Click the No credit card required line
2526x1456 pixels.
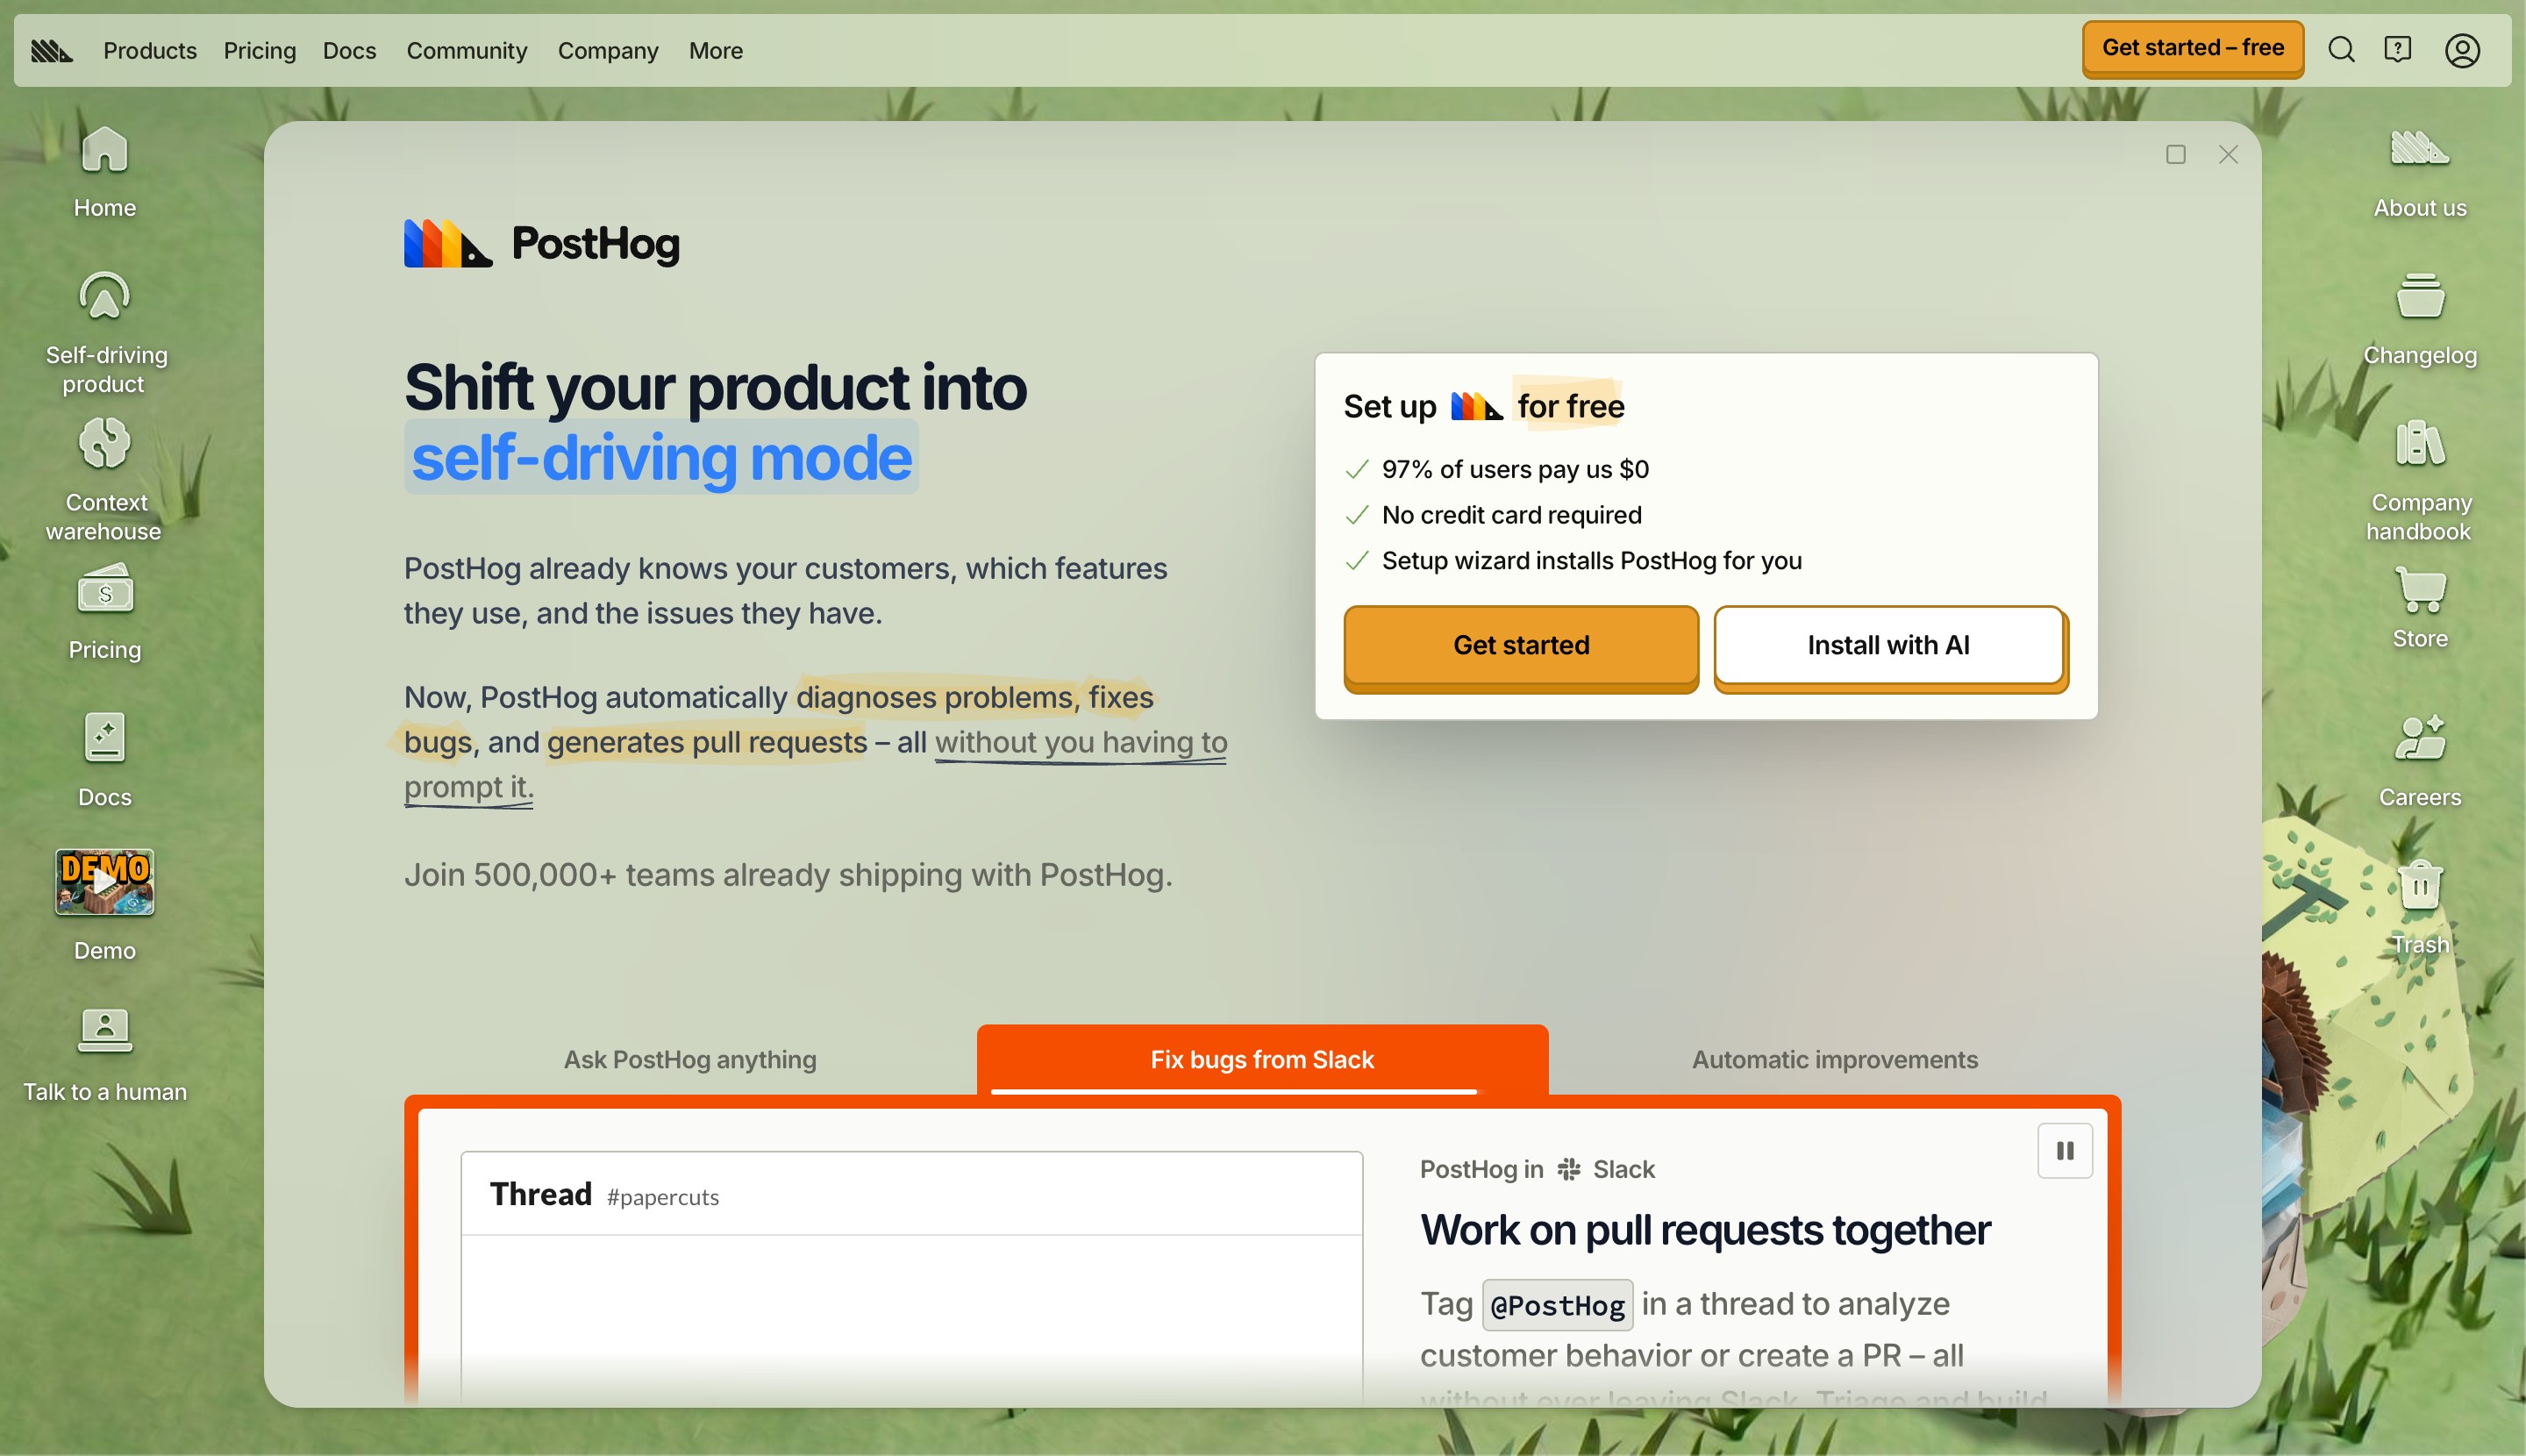[1512, 515]
